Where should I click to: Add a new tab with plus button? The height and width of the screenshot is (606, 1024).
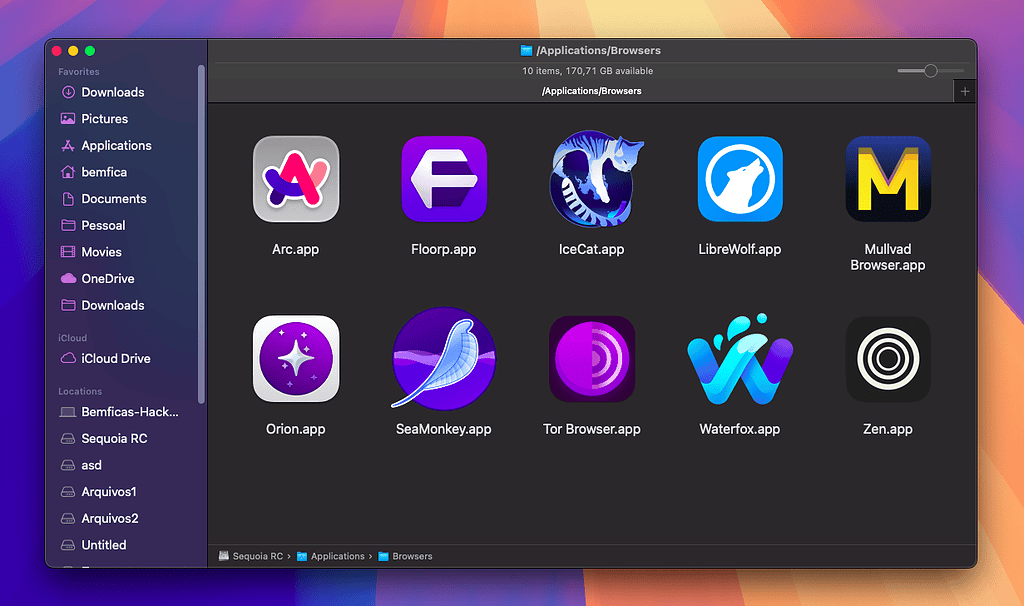[x=965, y=91]
